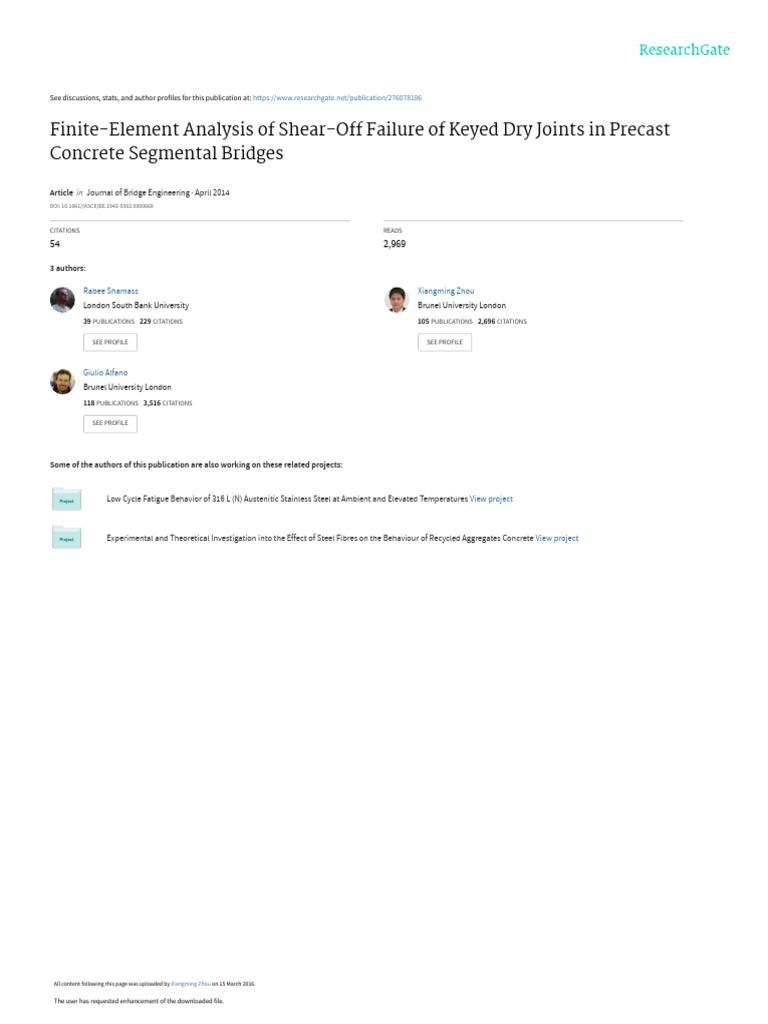Open Giulio Alfano author name link
This screenshot has height=1024, width=768.
click(x=105, y=372)
